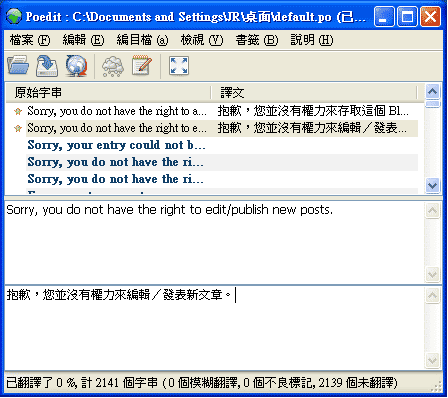Minimize the Poedit window

coord(384,16)
